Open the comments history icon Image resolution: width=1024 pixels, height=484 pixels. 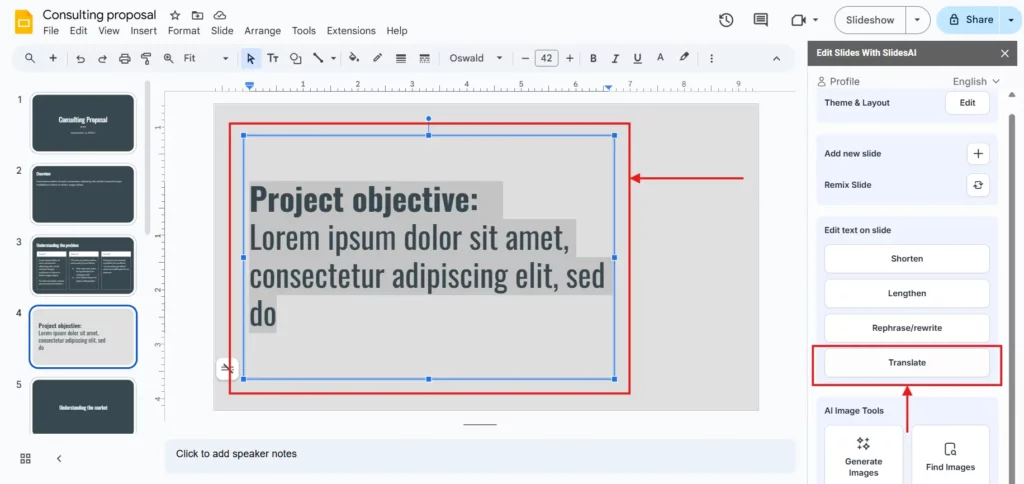(761, 20)
